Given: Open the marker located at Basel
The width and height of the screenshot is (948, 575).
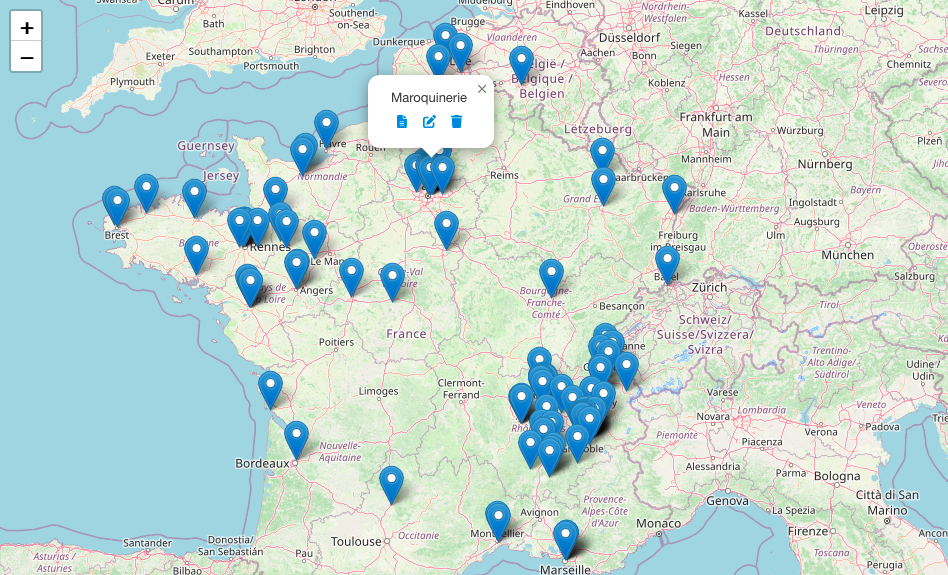Looking at the screenshot, I should [667, 264].
